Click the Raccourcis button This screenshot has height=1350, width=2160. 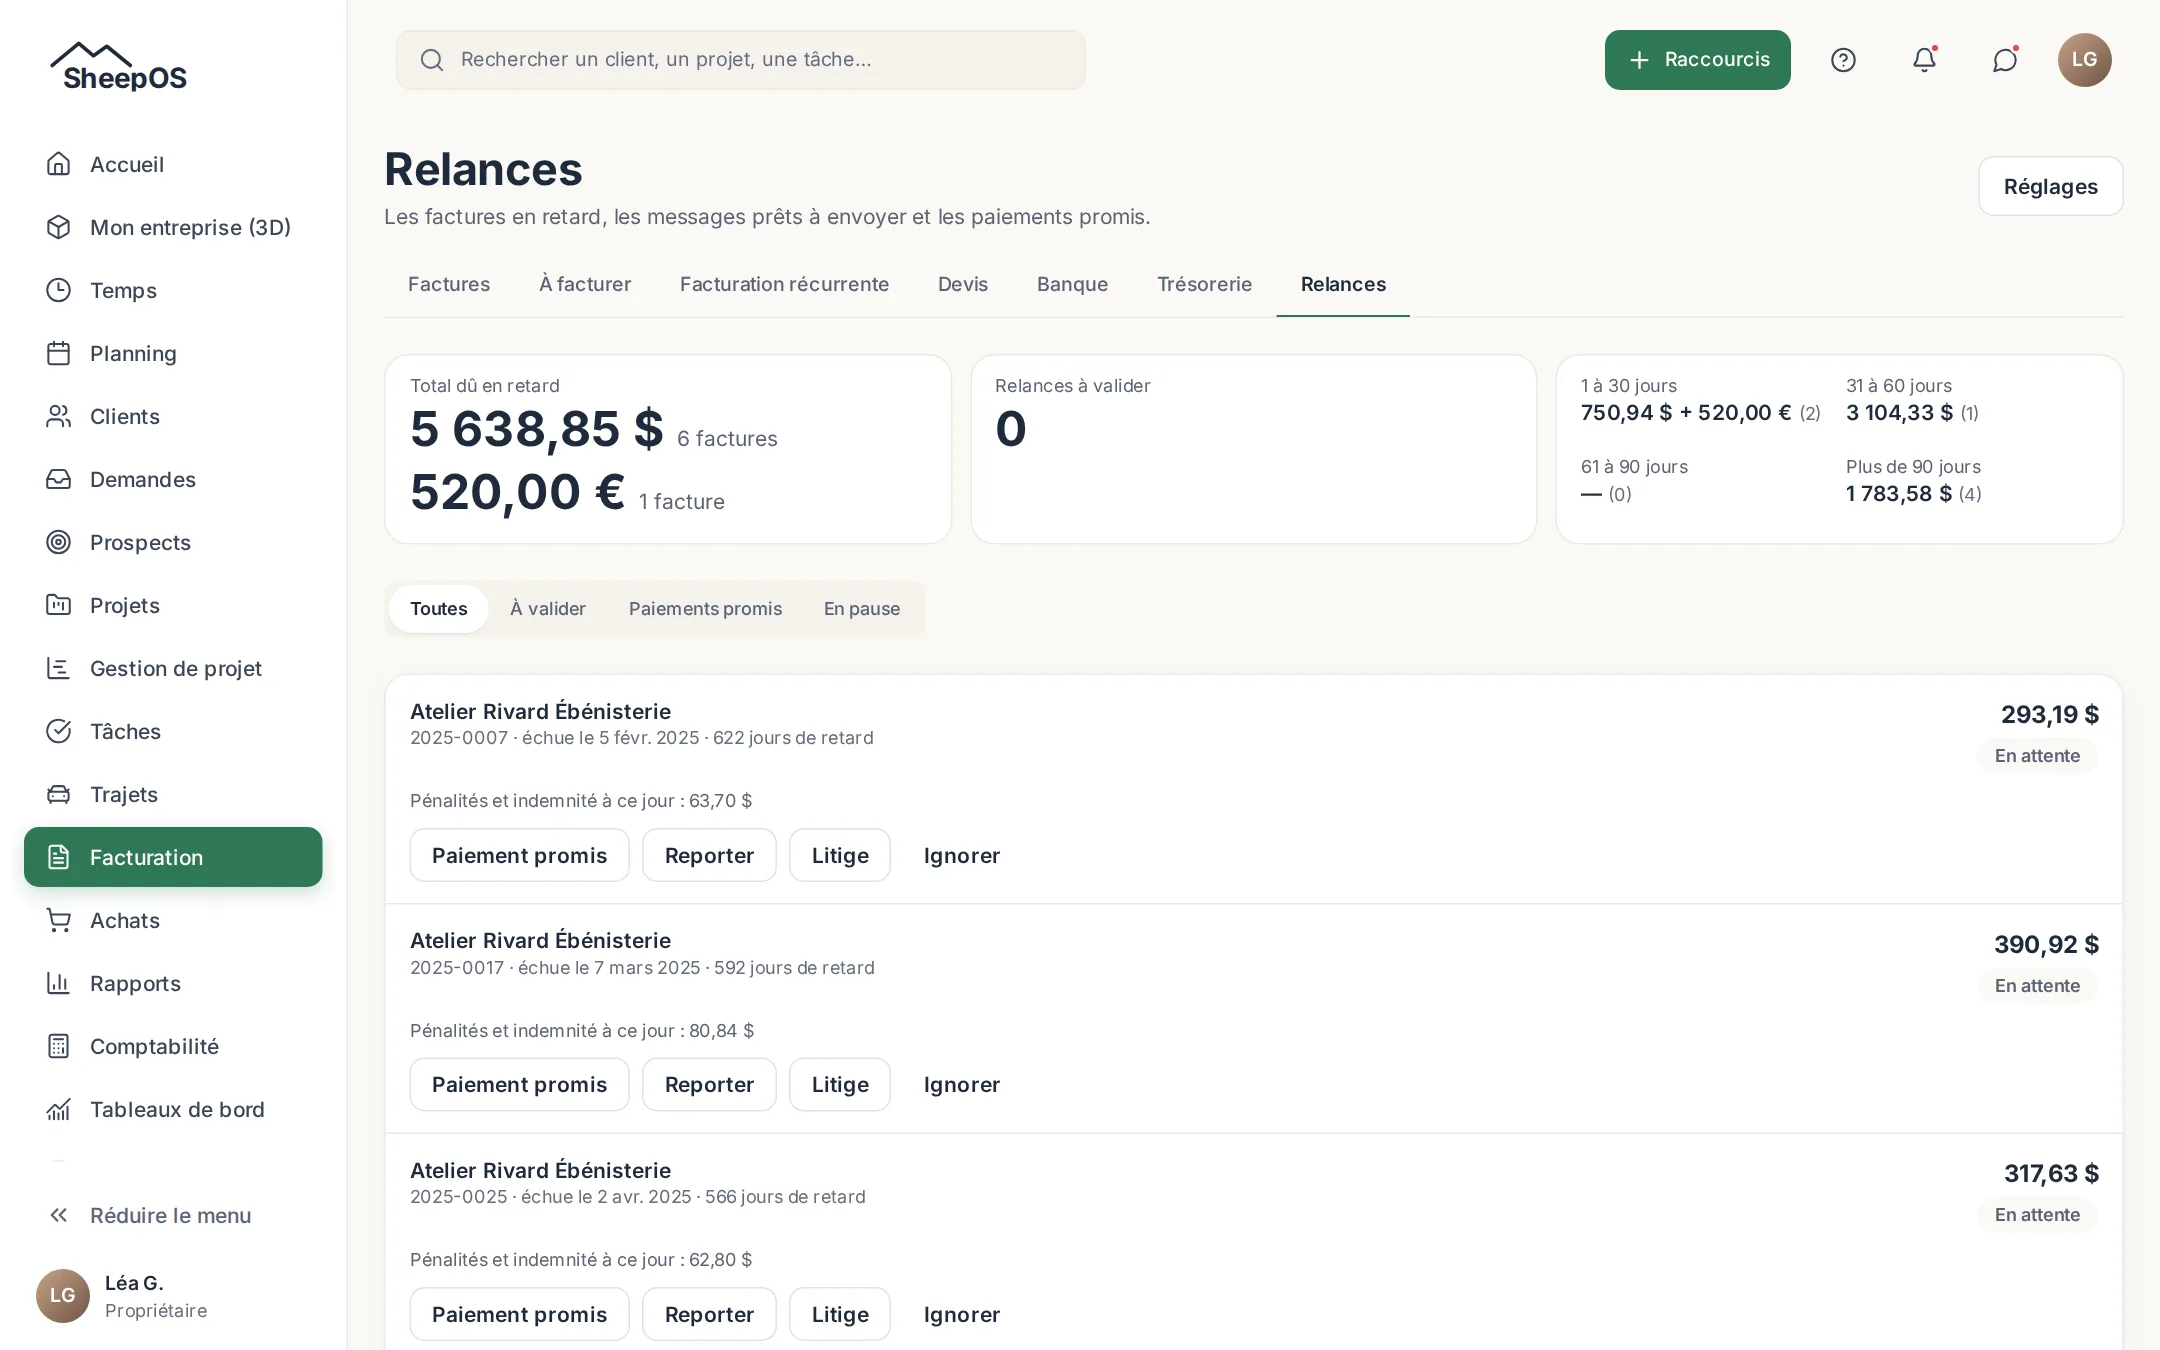1697,60
